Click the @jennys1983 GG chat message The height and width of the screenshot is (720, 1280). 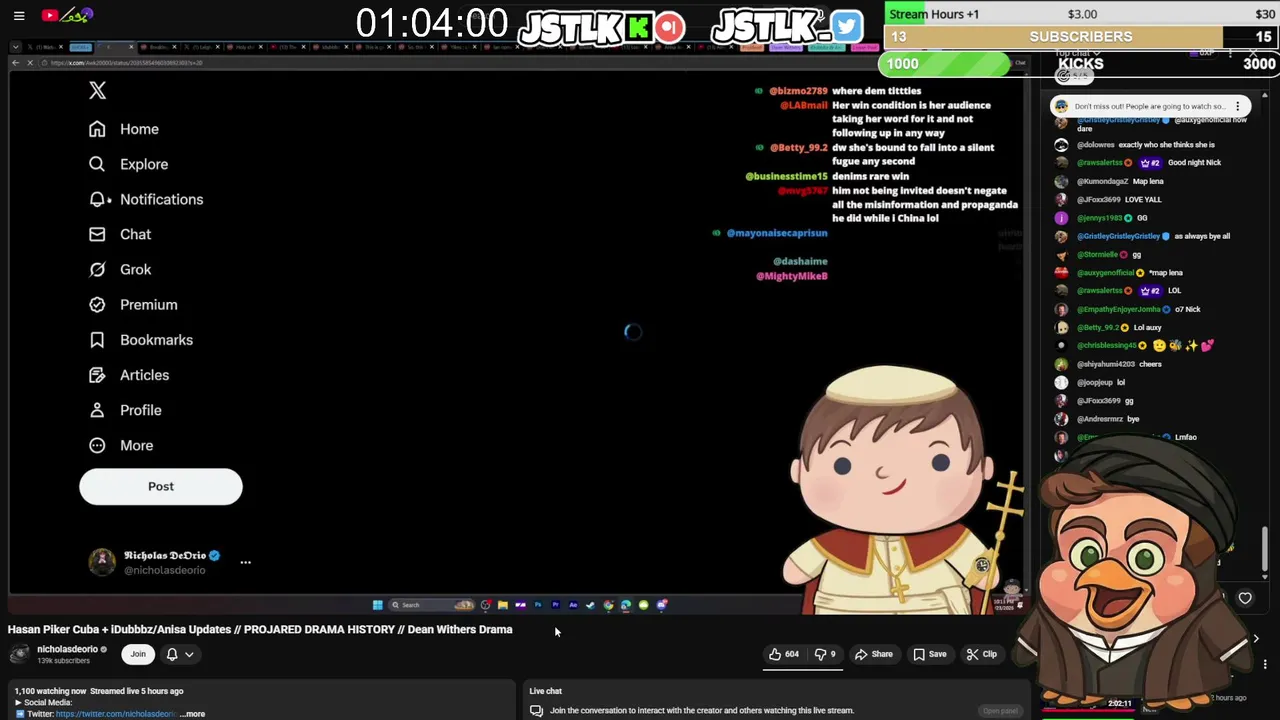click(x=1101, y=218)
